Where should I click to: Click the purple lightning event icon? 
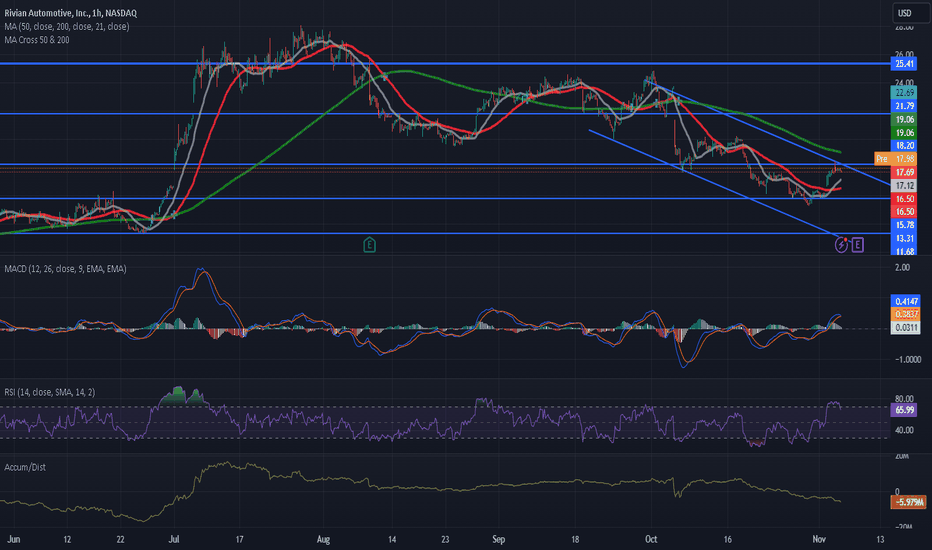coord(841,244)
